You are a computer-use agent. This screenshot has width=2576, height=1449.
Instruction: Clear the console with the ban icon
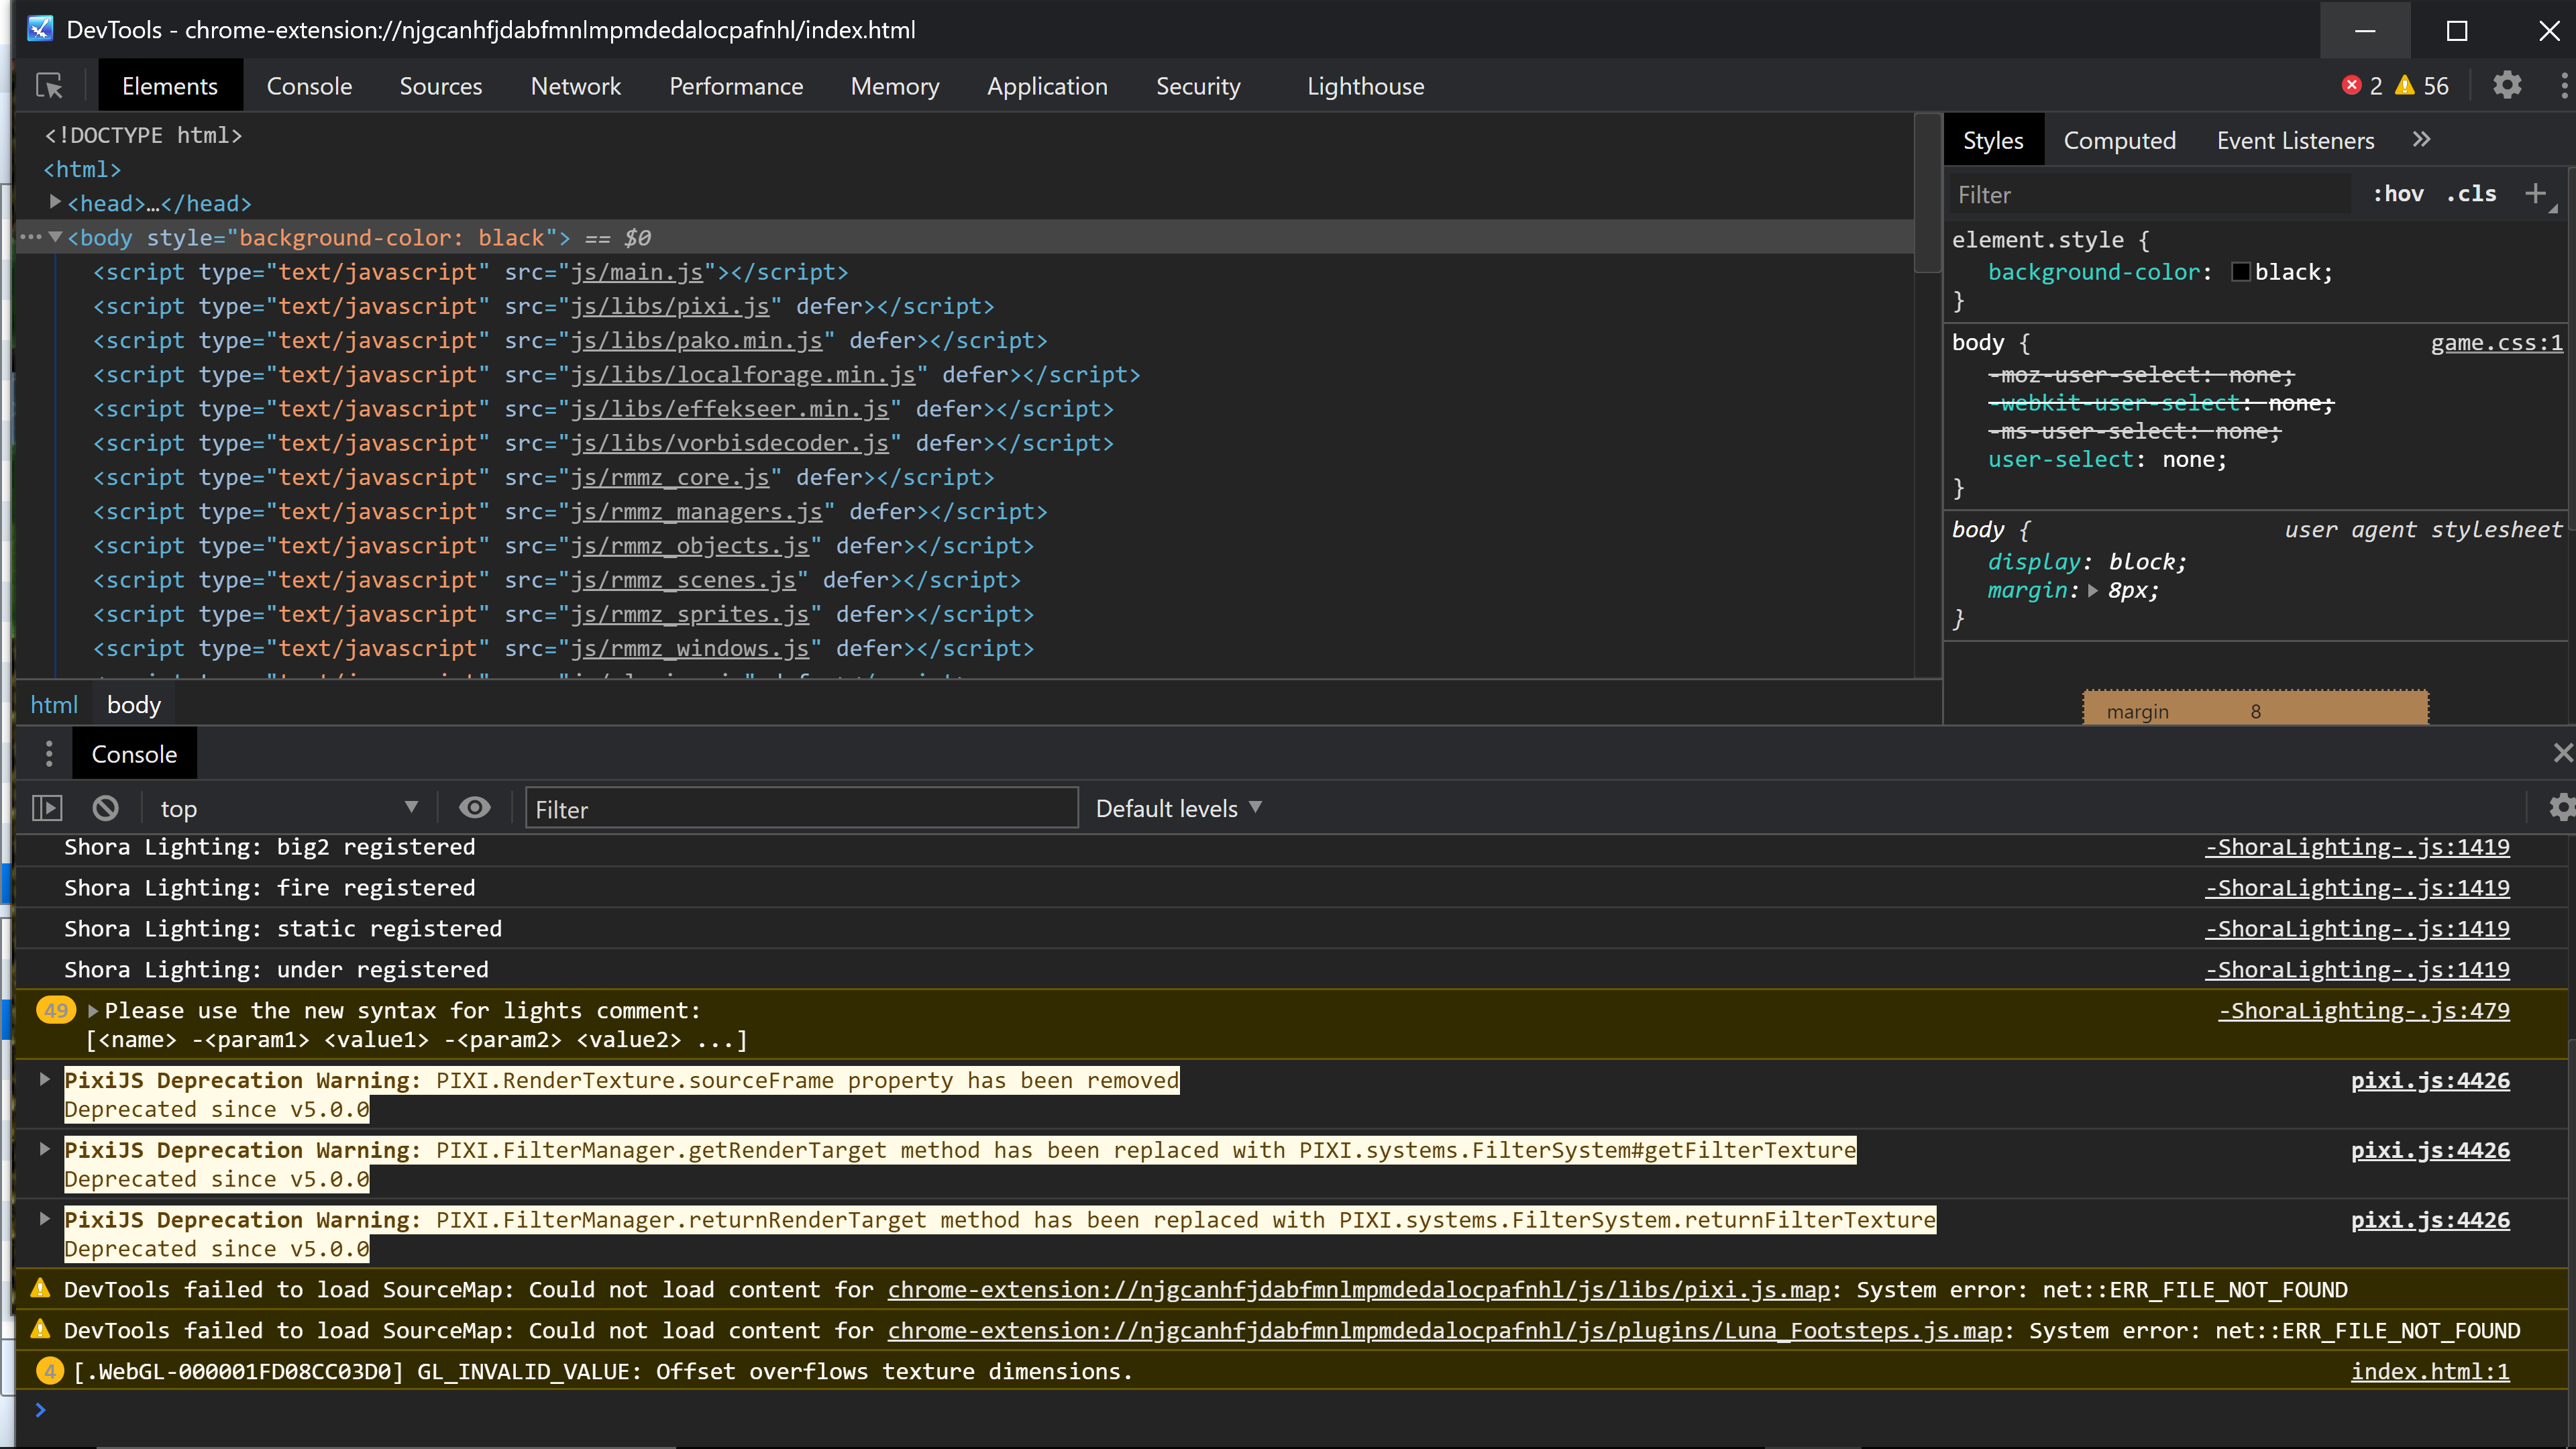tap(105, 808)
